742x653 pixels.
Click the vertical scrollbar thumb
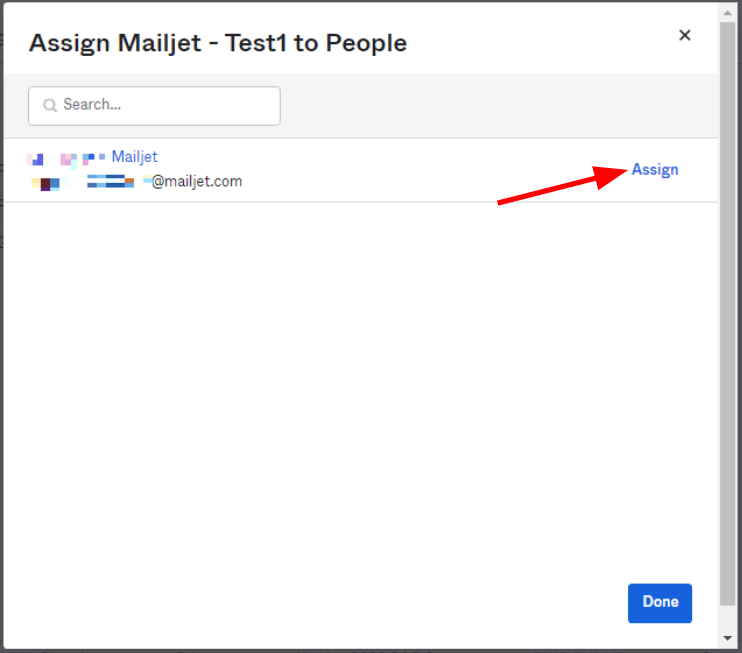[727, 300]
